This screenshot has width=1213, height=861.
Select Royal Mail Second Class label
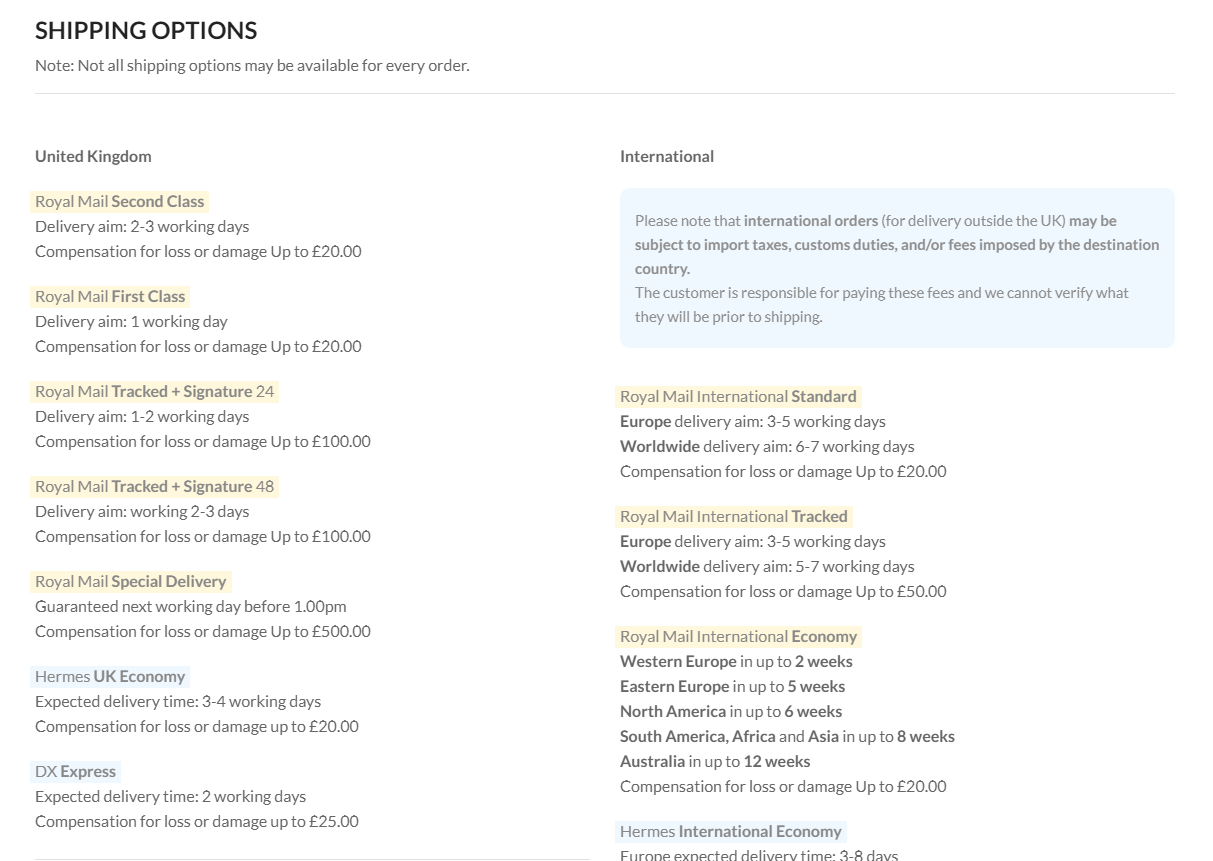120,201
